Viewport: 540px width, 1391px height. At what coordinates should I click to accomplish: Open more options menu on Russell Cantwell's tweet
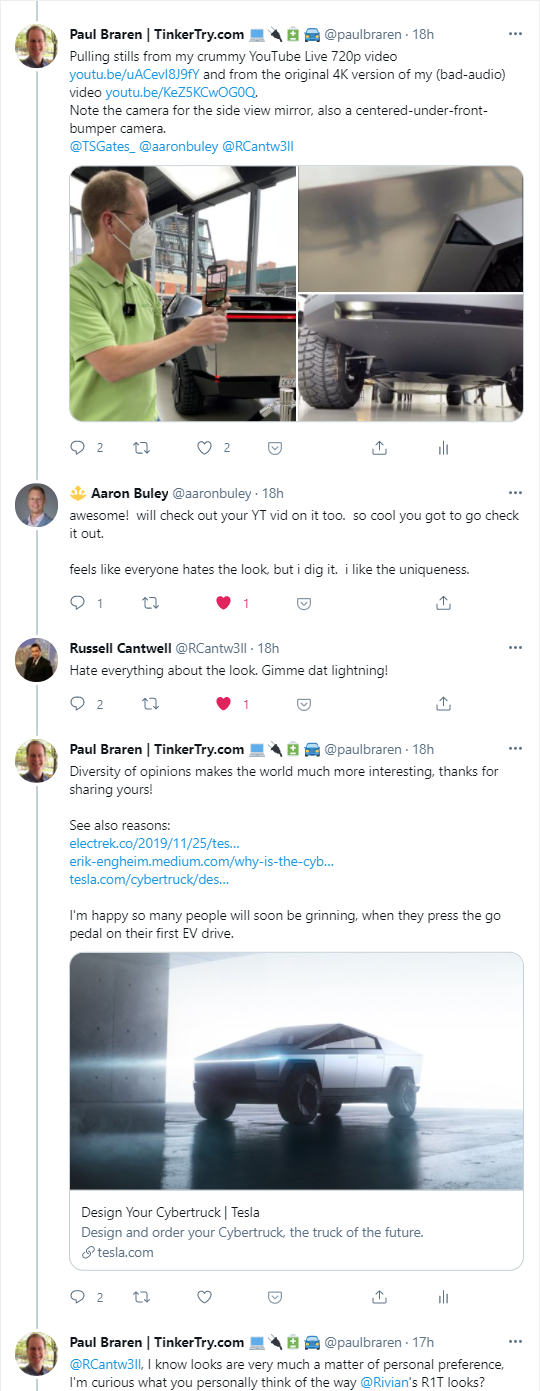pyautogui.click(x=515, y=647)
